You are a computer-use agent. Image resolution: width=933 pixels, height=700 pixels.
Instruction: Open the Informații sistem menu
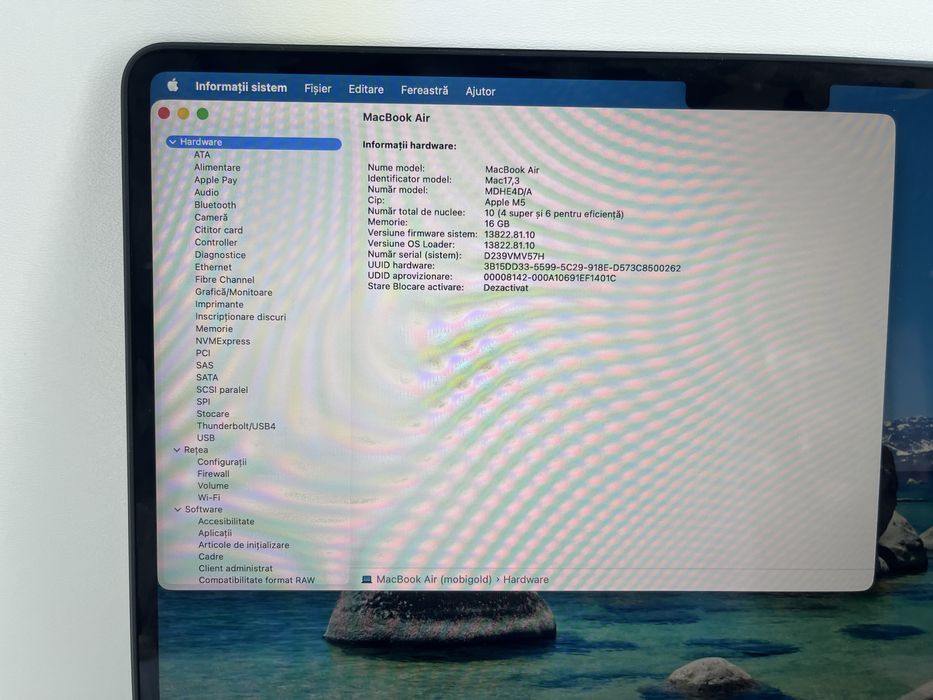point(241,87)
